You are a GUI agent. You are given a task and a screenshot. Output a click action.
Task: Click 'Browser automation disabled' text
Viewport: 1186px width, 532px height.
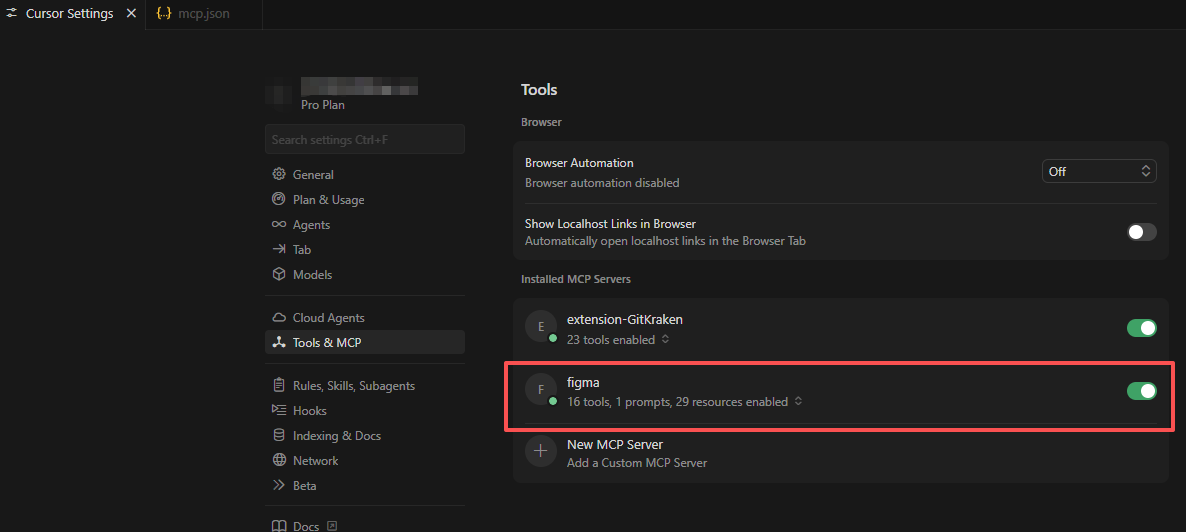(602, 182)
